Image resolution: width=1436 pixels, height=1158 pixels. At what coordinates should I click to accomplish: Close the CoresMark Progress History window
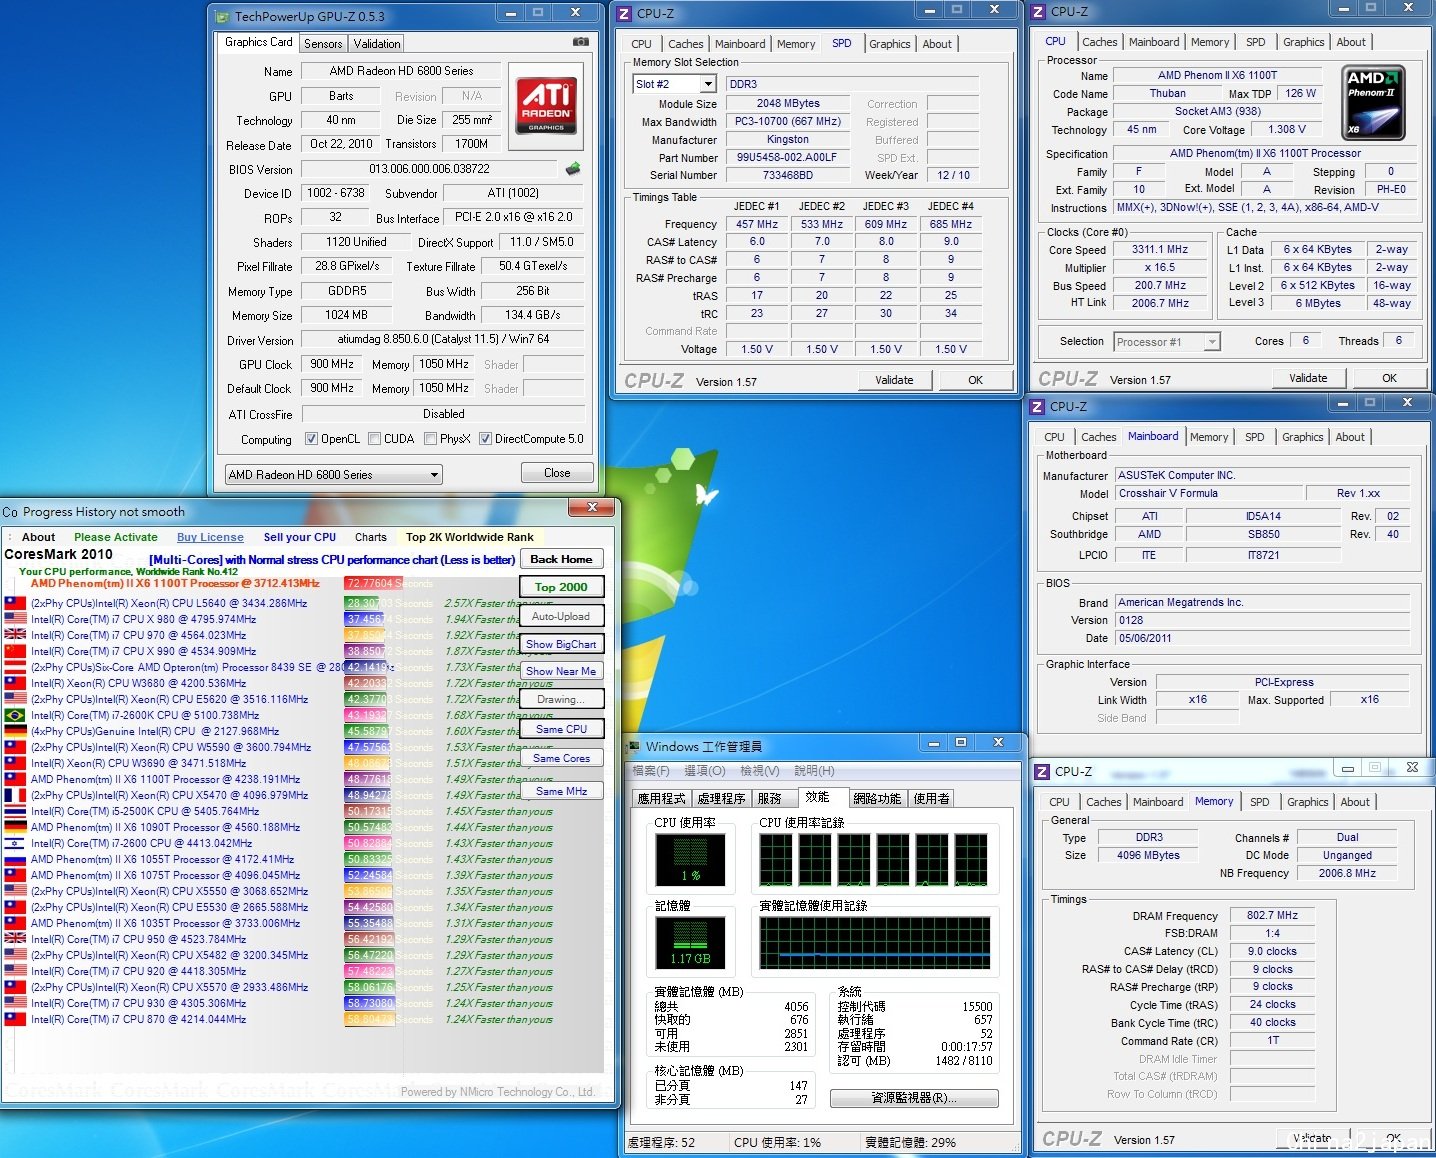coord(592,508)
